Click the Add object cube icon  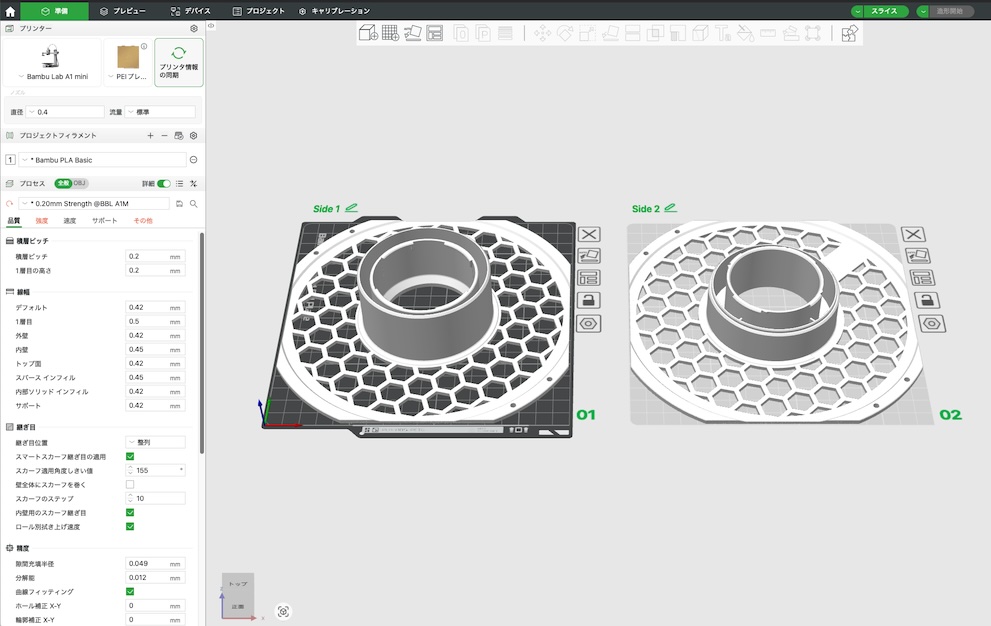click(368, 33)
